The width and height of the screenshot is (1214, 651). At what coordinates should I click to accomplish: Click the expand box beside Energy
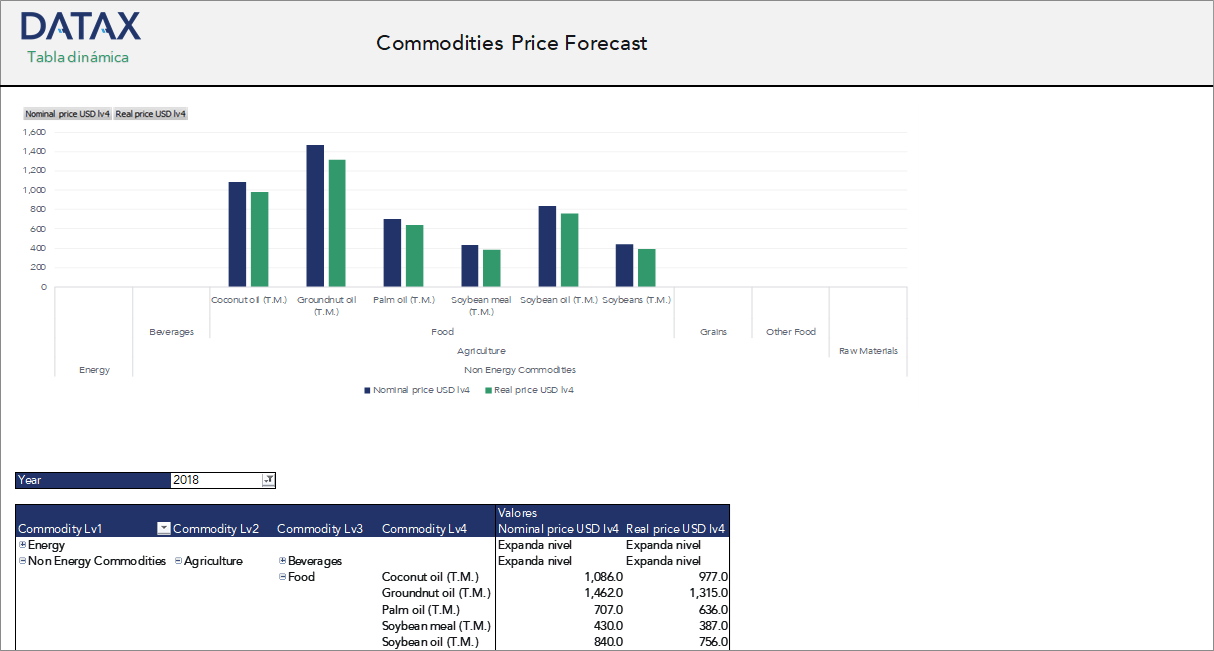[21, 544]
